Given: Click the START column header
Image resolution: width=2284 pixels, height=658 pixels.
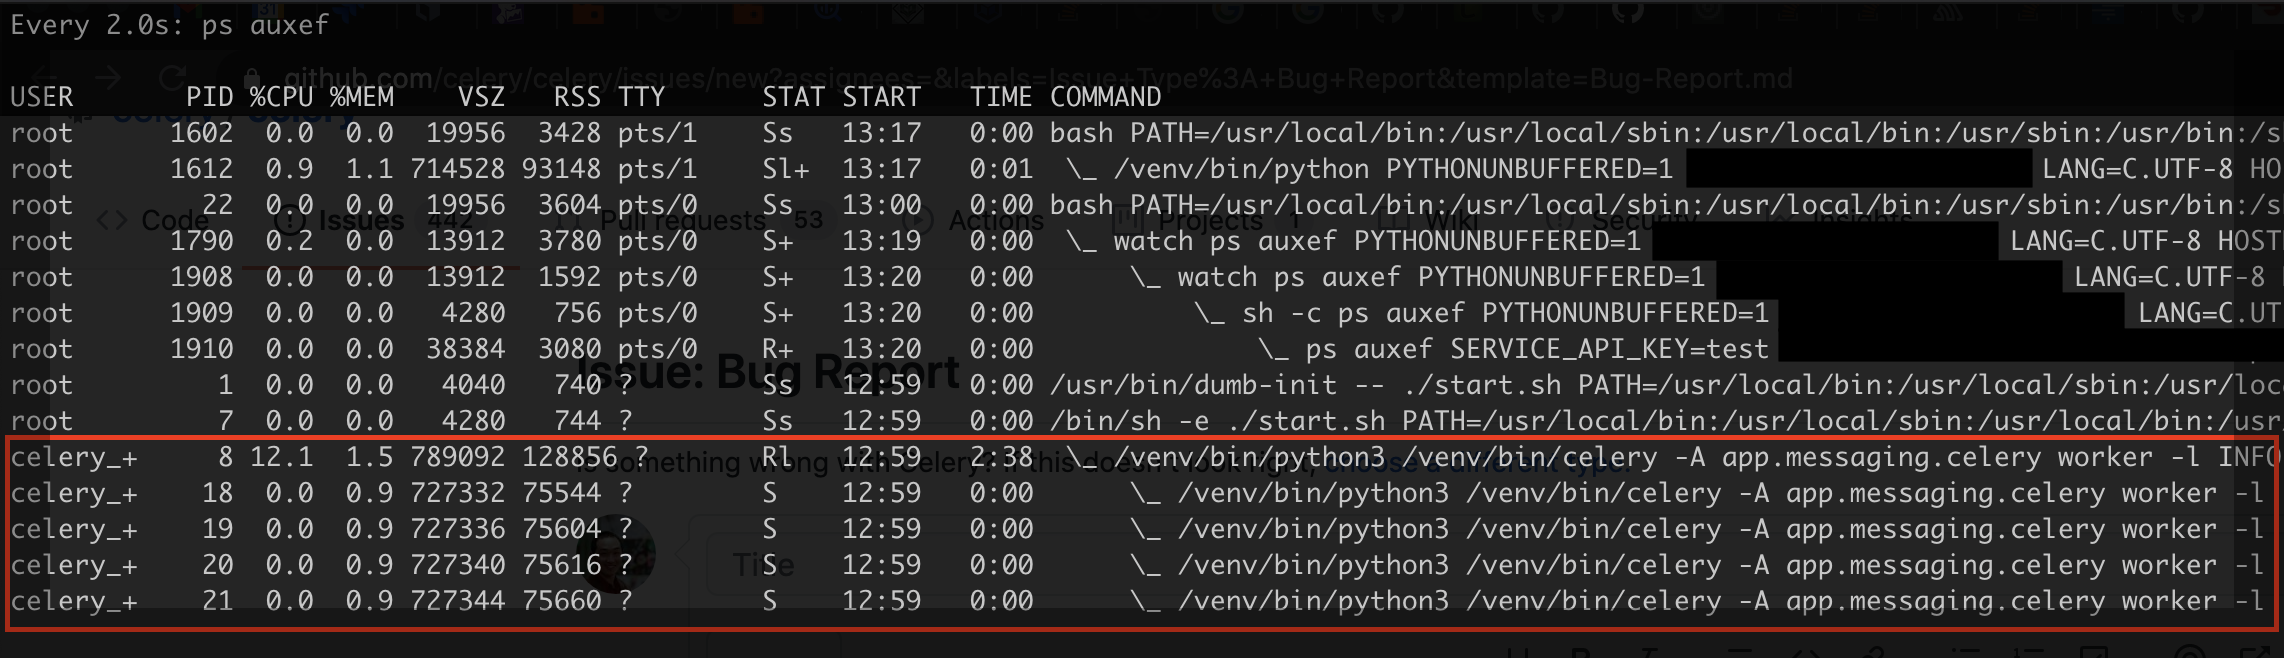Looking at the screenshot, I should pyautogui.click(x=881, y=97).
